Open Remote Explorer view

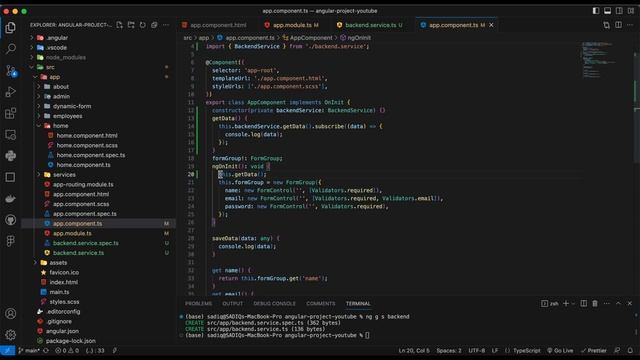coord(11,135)
